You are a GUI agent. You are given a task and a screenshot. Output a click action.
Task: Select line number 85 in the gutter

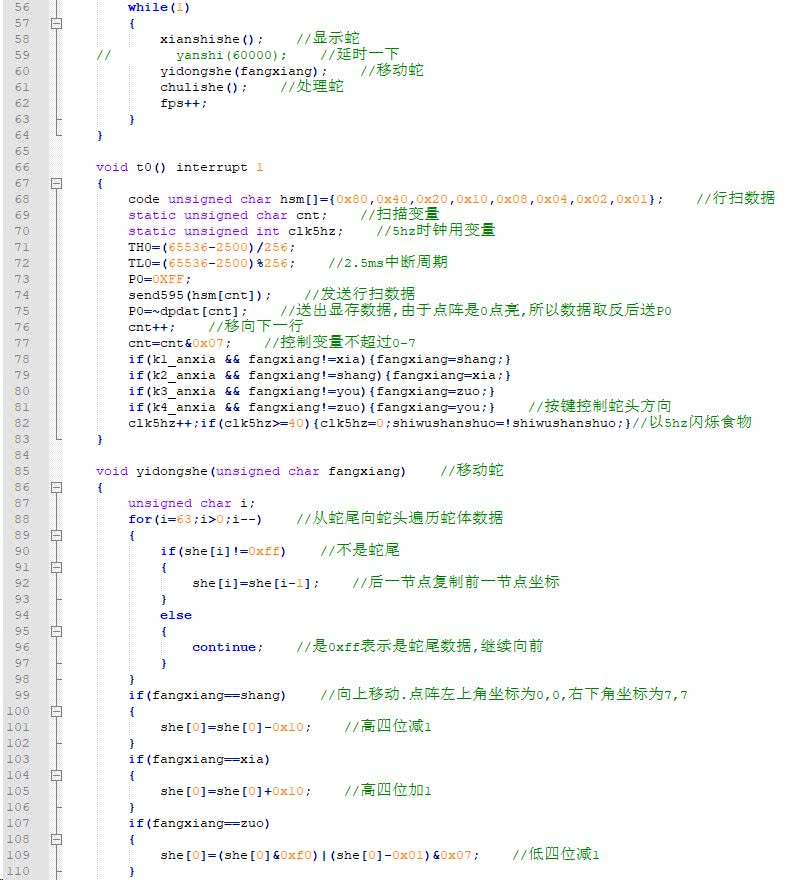click(x=22, y=471)
